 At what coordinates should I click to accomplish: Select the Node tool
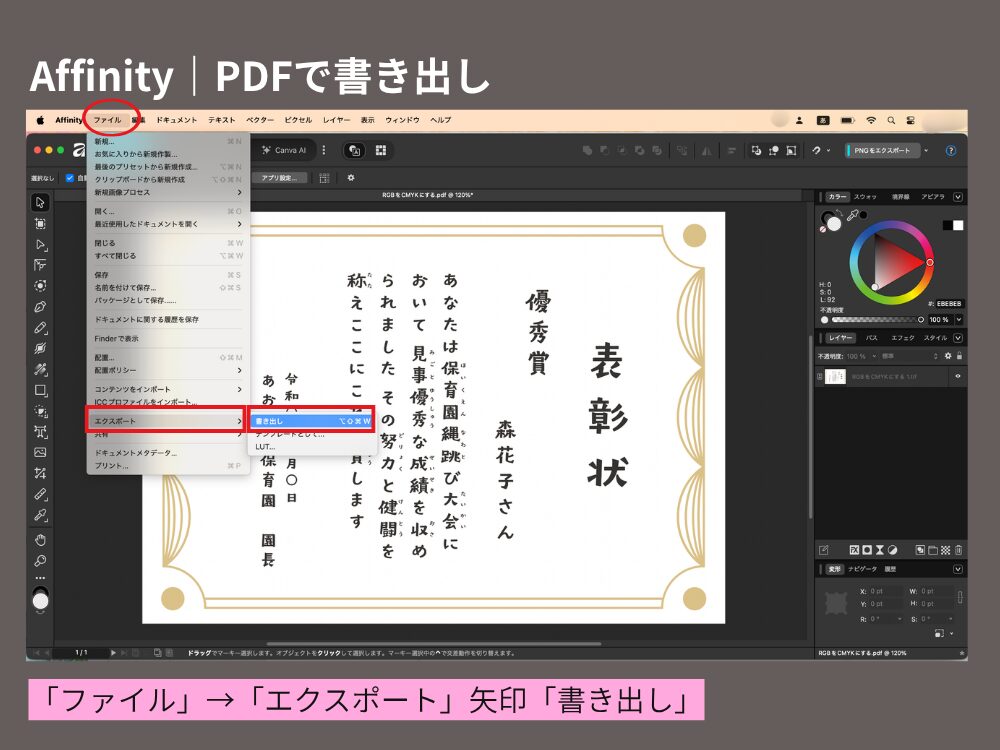(40, 244)
